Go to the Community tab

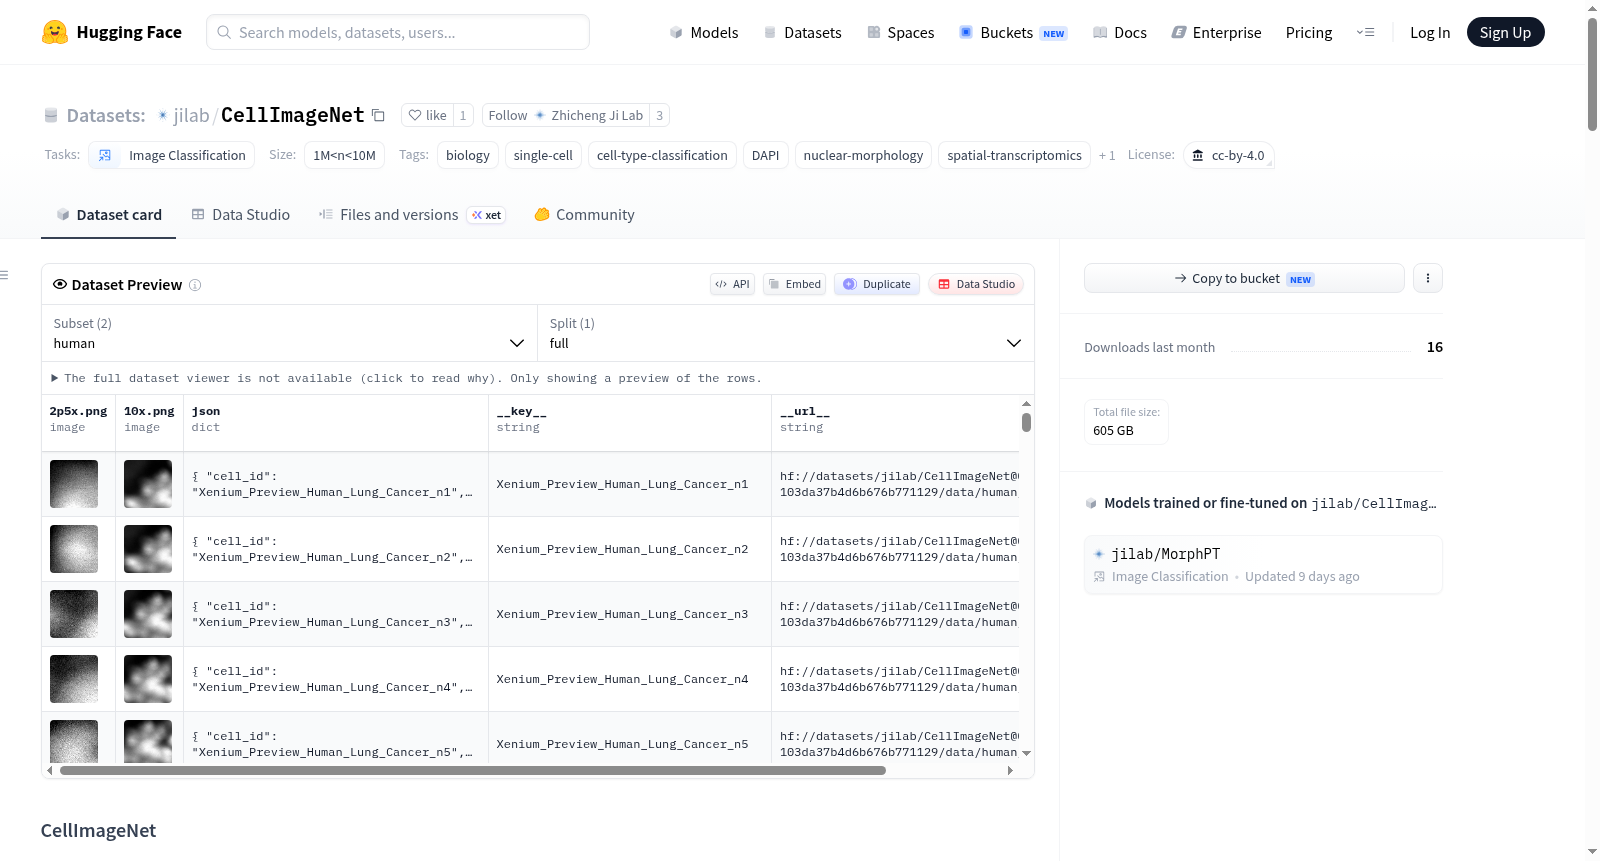click(585, 215)
